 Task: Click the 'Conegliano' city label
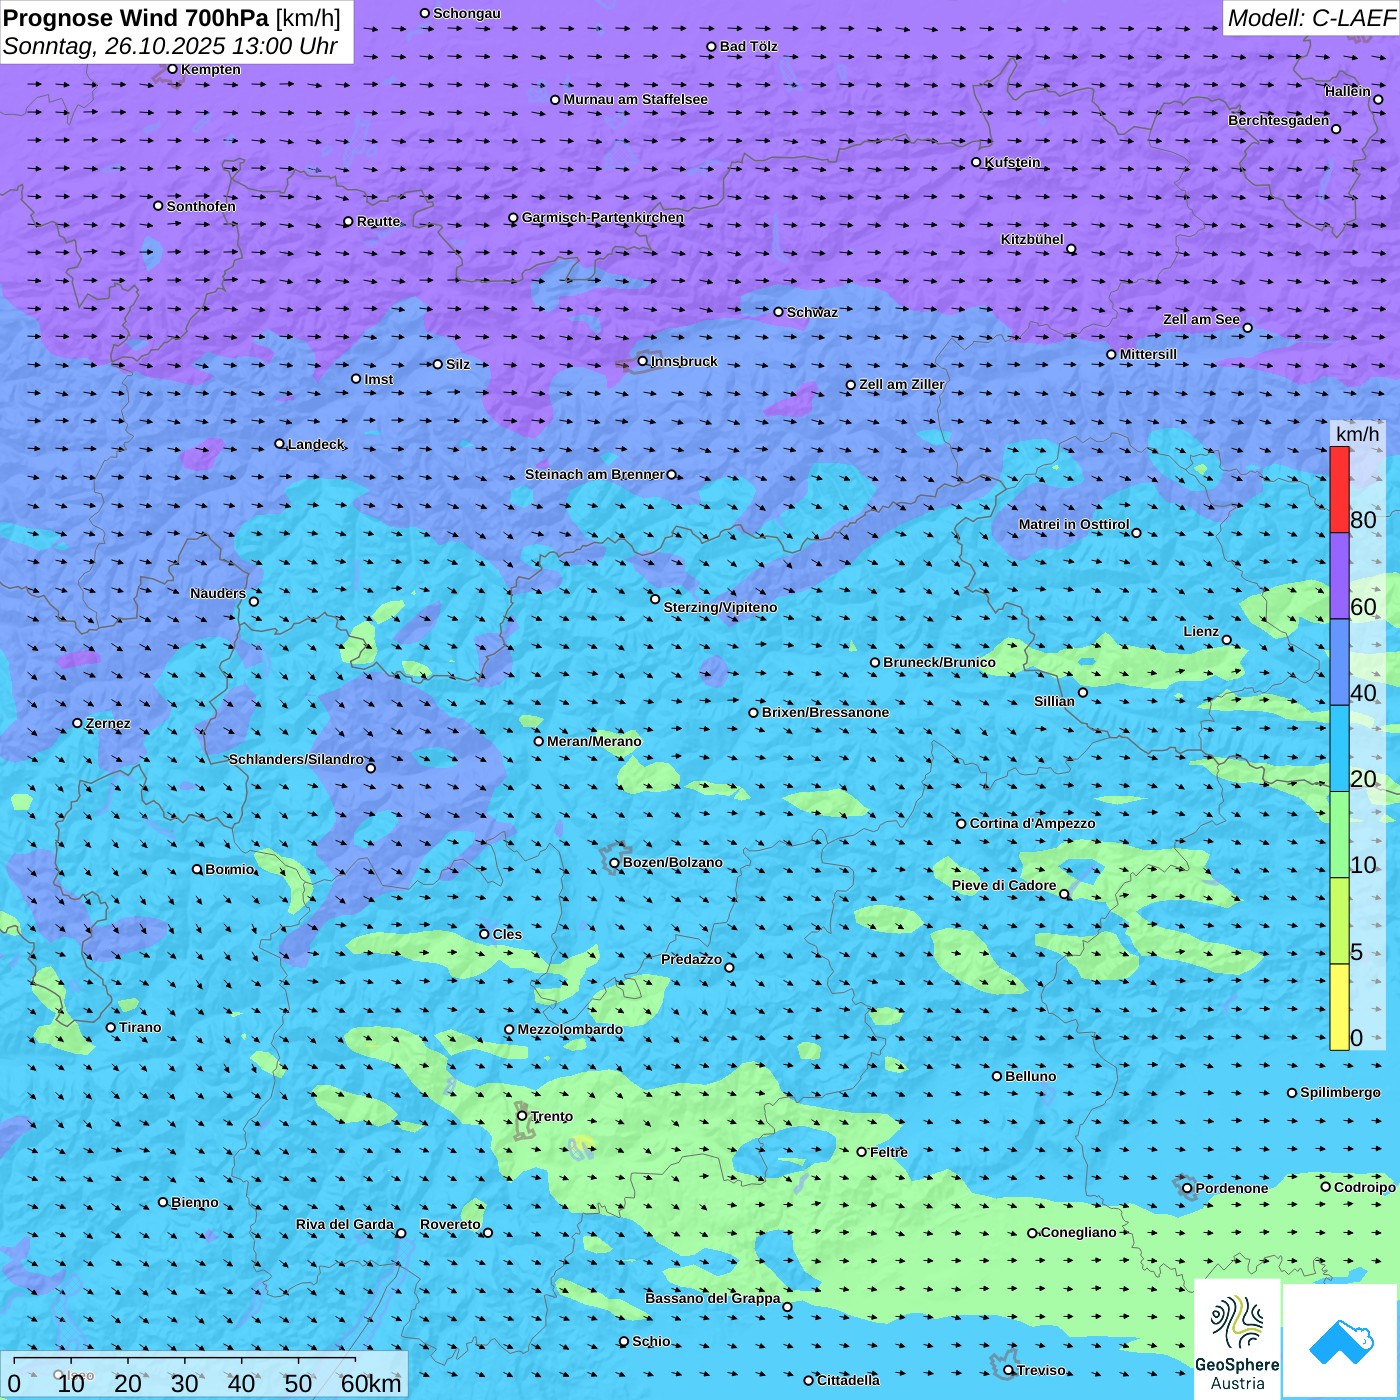pos(1079,1232)
